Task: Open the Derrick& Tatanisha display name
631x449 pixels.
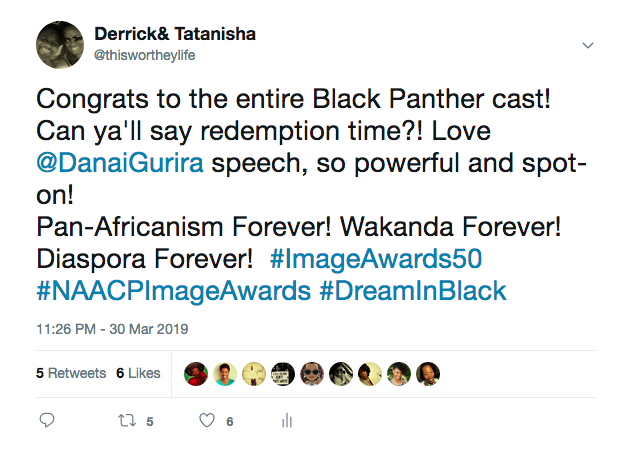Action: point(175,34)
